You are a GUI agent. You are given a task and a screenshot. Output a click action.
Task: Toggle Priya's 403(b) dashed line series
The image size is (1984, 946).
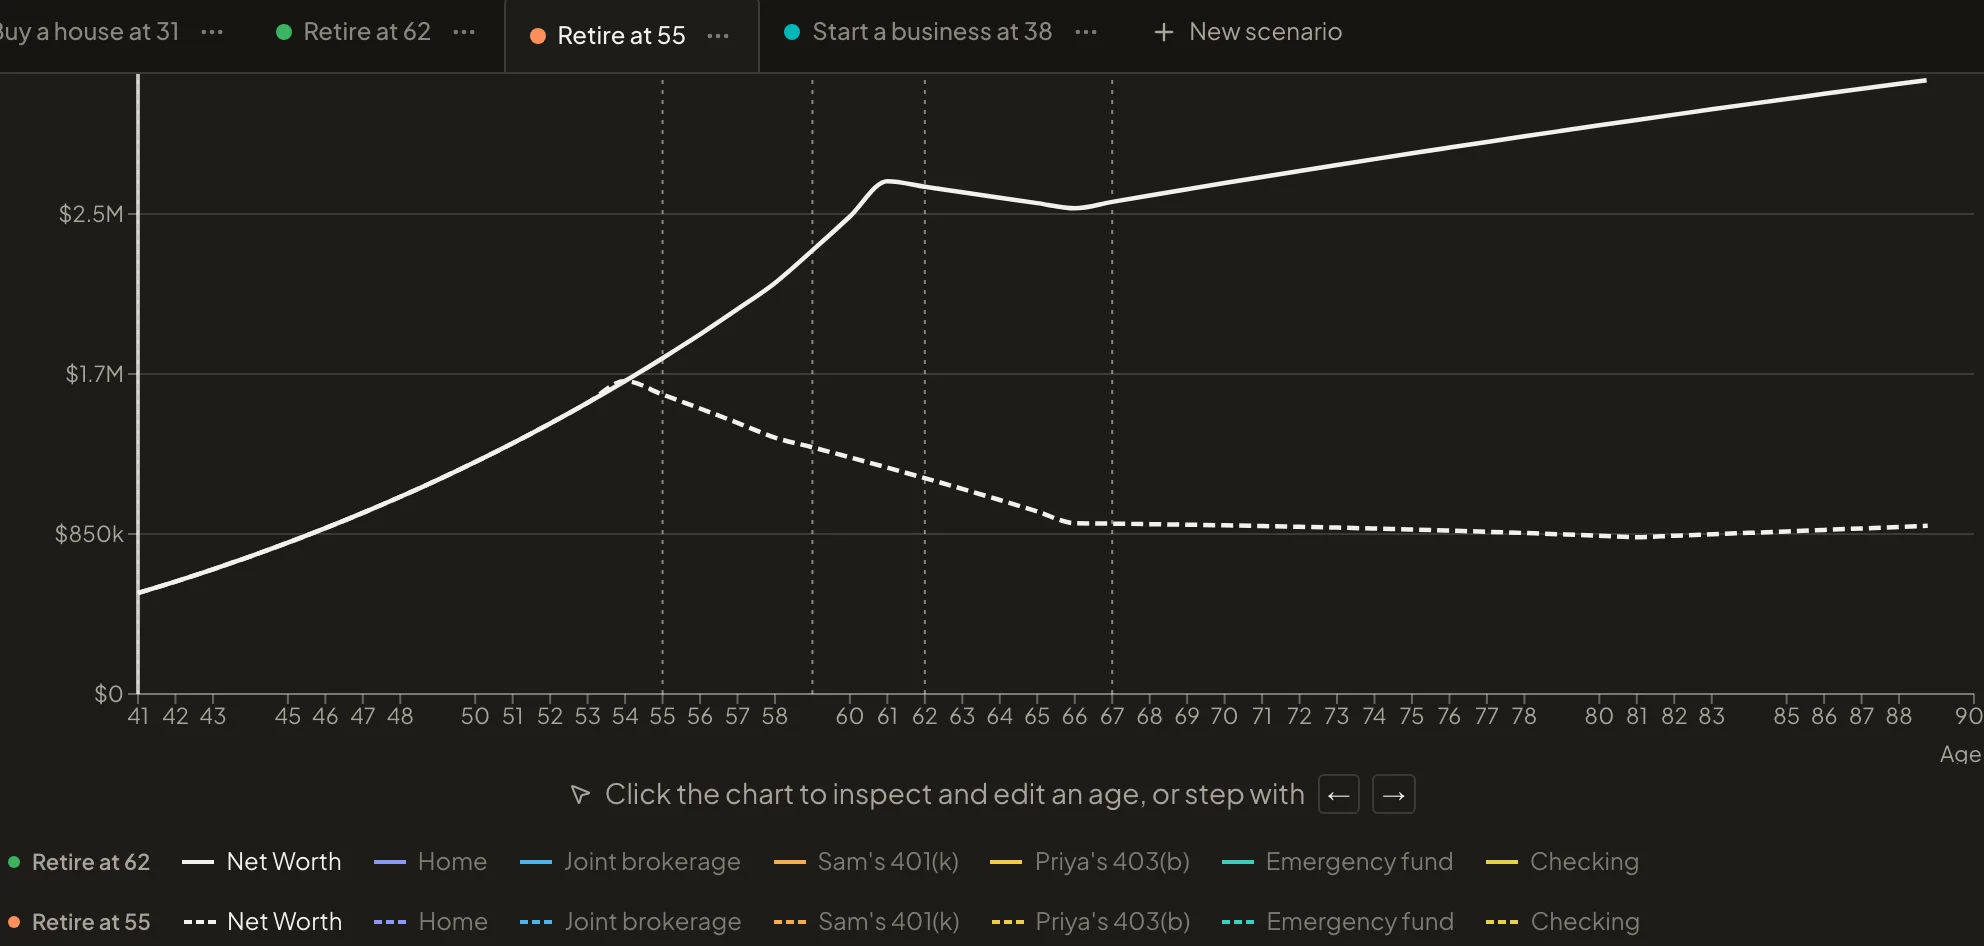(x=1091, y=922)
